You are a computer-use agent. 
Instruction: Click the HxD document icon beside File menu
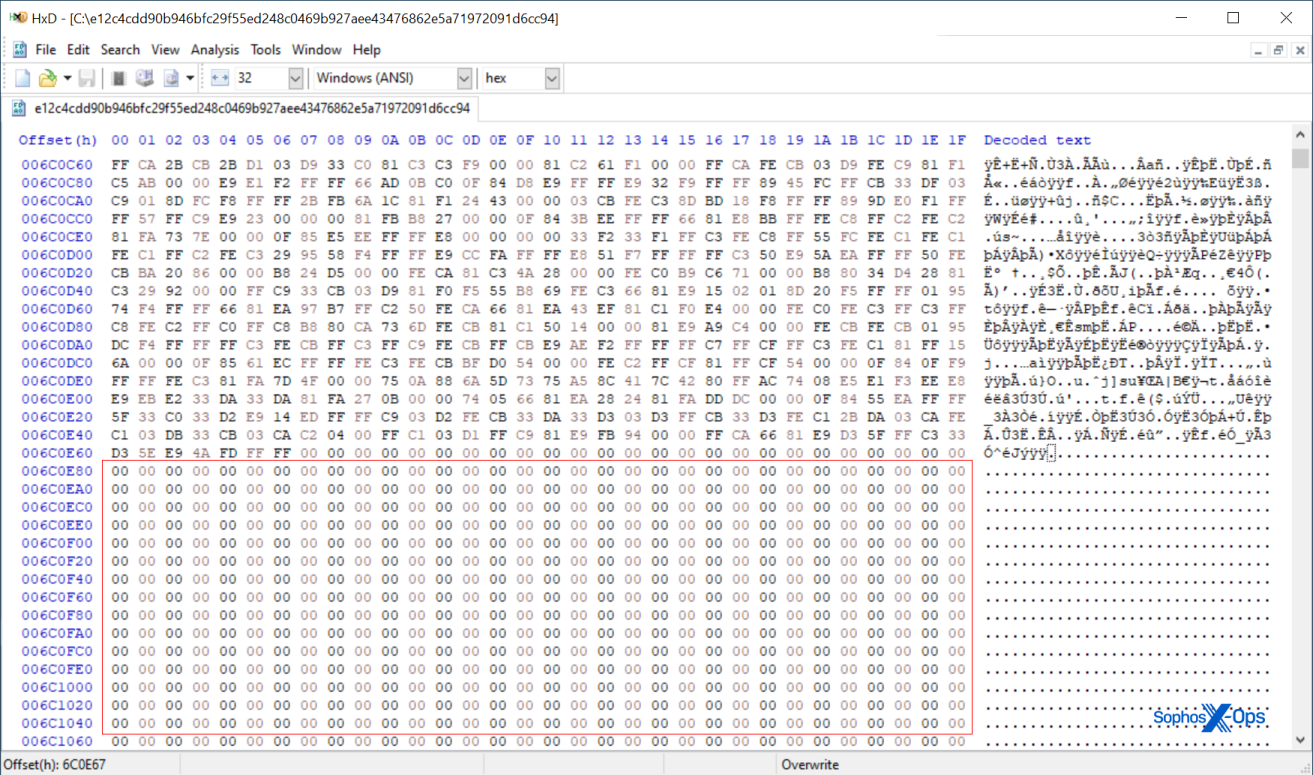pyautogui.click(x=20, y=49)
